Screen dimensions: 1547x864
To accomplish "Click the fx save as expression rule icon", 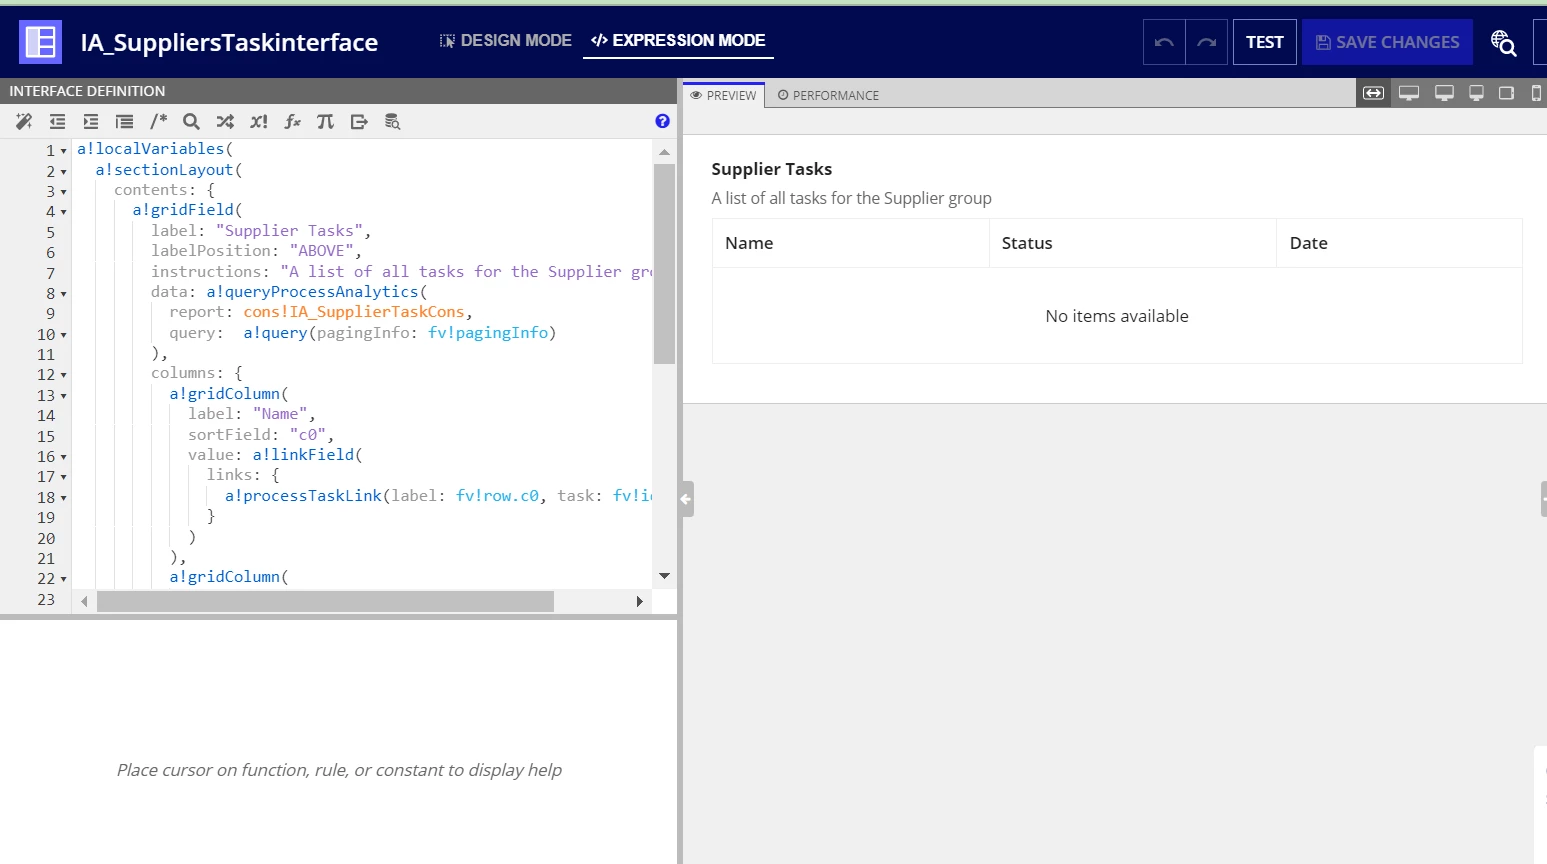I will pyautogui.click(x=292, y=122).
